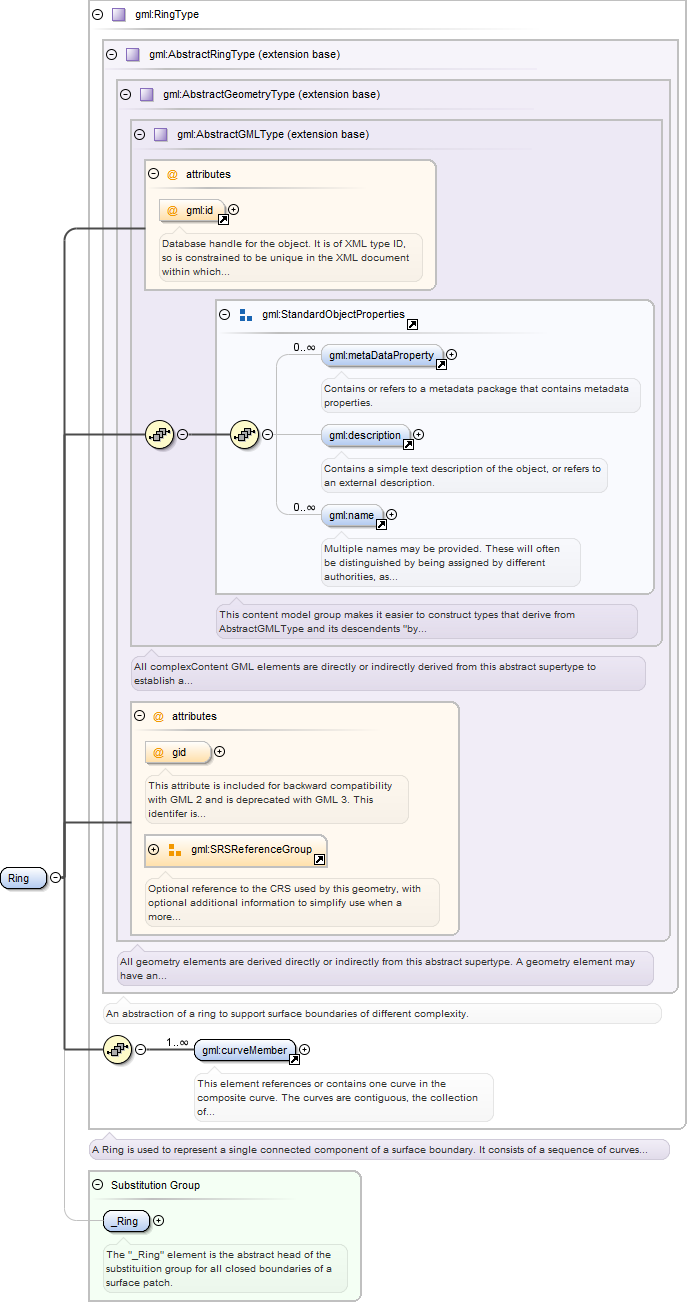
Task: Follow gml:SRSReferenceGroup reference arrow icon
Action: click(x=319, y=859)
